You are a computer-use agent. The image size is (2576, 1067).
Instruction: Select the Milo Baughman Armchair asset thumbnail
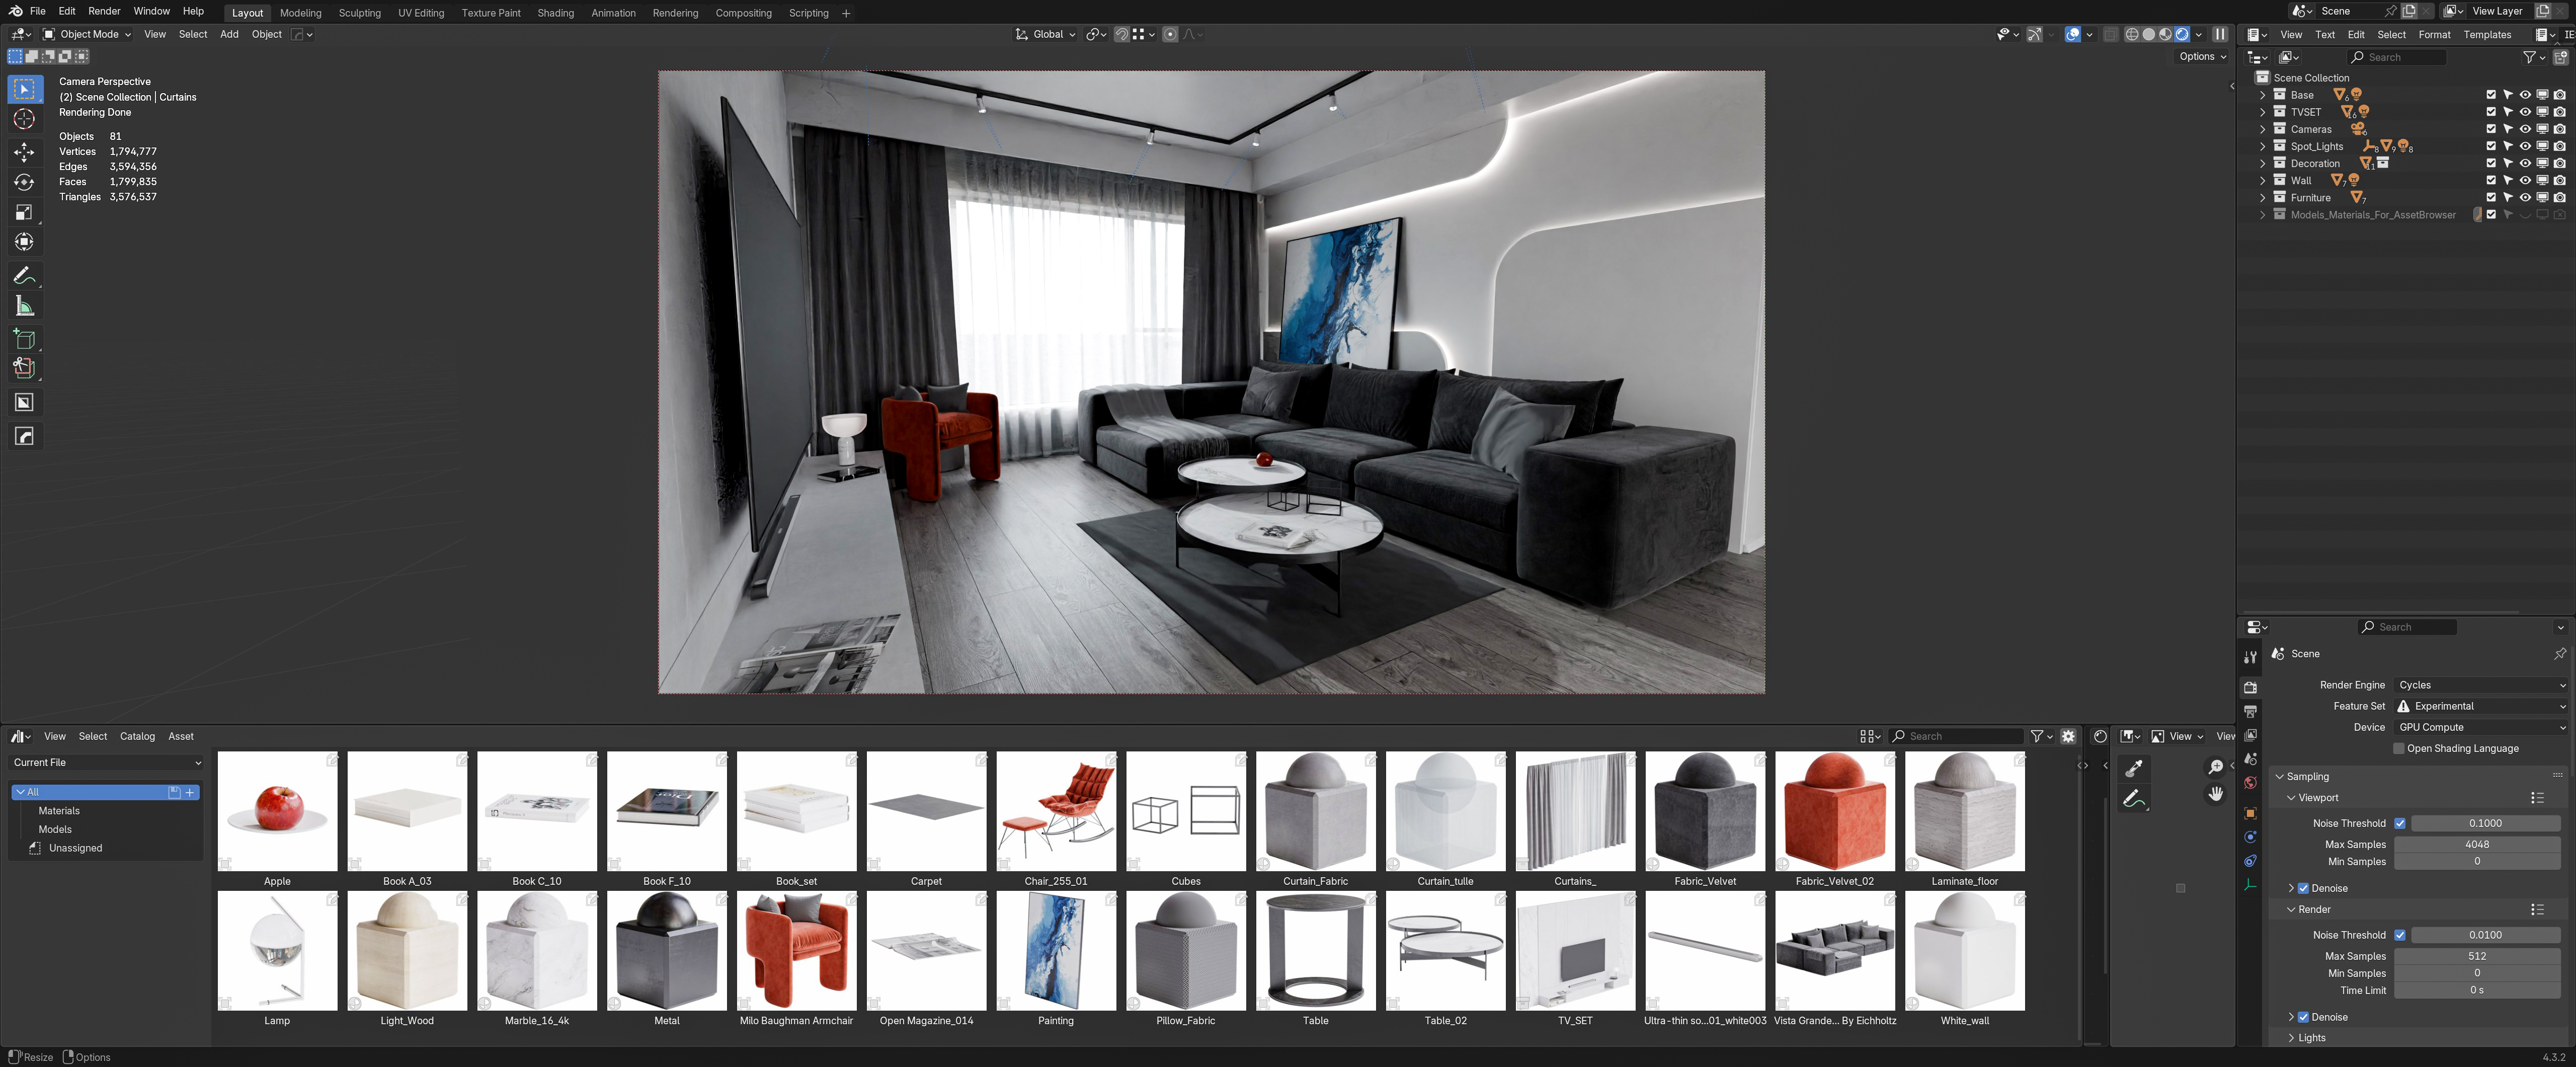[796, 951]
